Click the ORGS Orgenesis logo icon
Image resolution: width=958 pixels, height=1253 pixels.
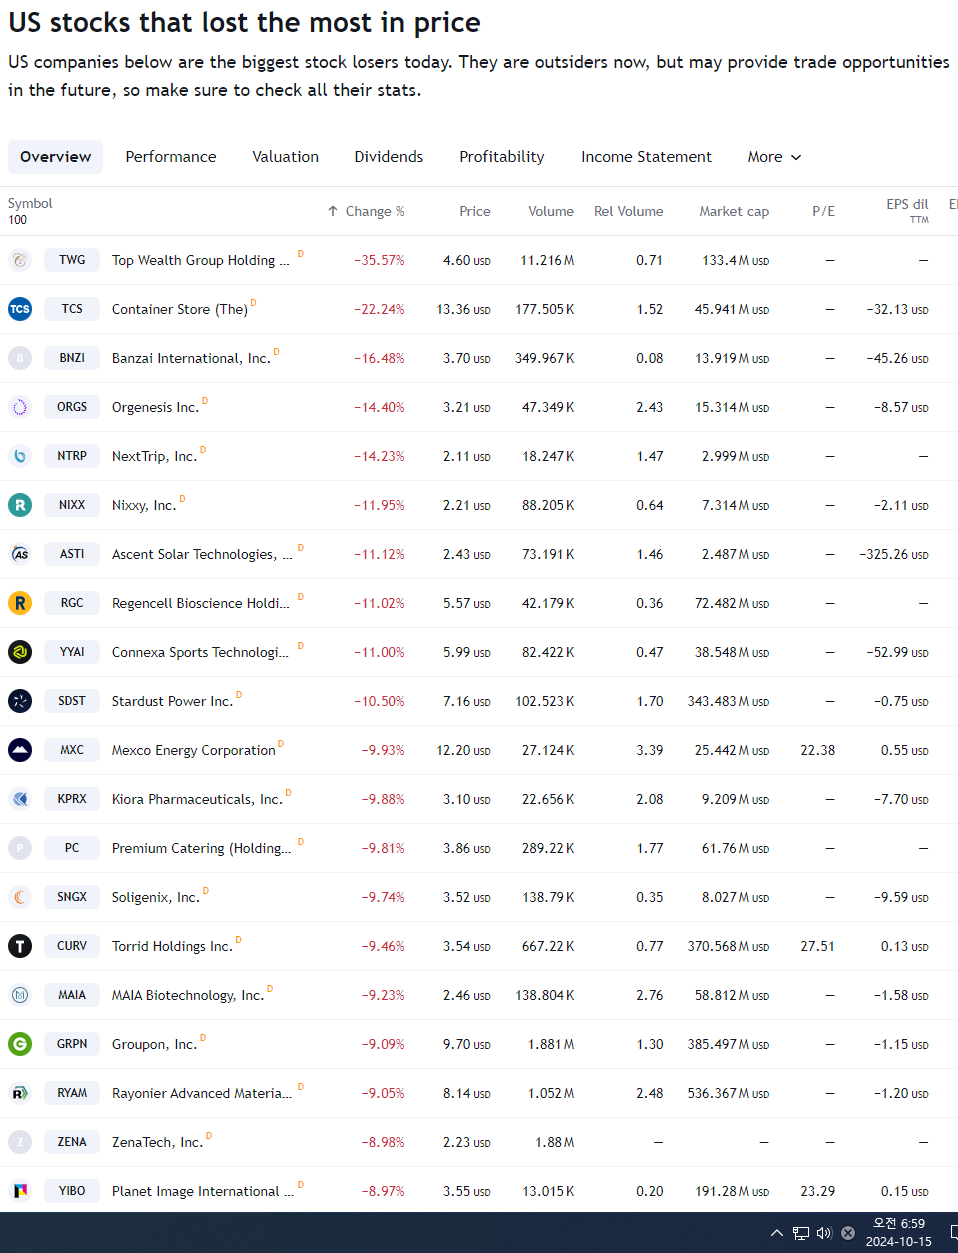point(20,407)
